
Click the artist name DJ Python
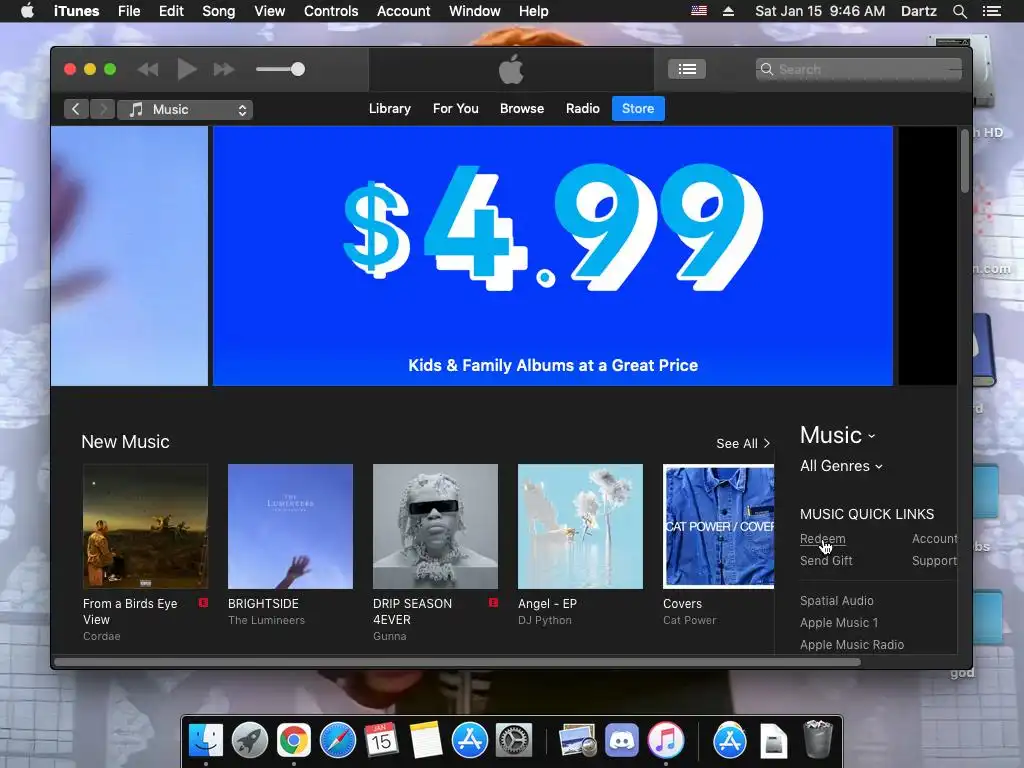545,620
